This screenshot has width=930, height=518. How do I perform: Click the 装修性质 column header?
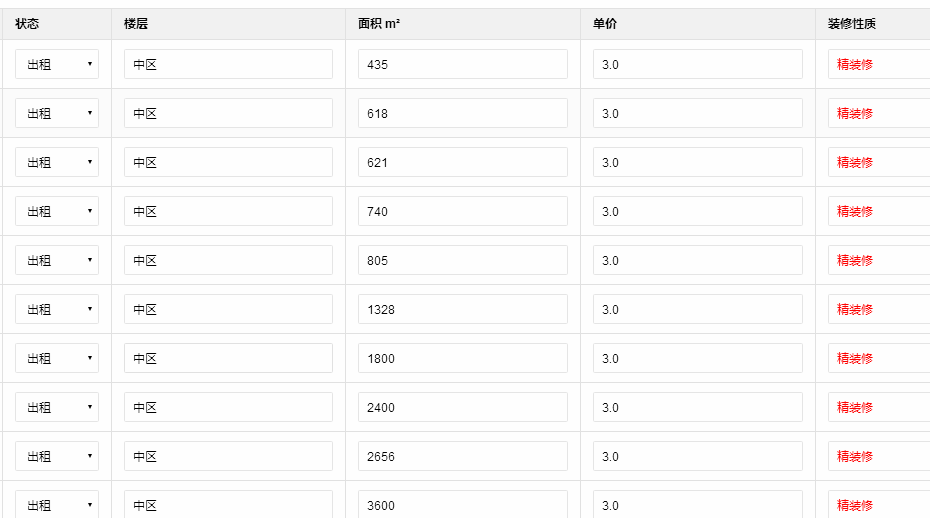[x=851, y=24]
